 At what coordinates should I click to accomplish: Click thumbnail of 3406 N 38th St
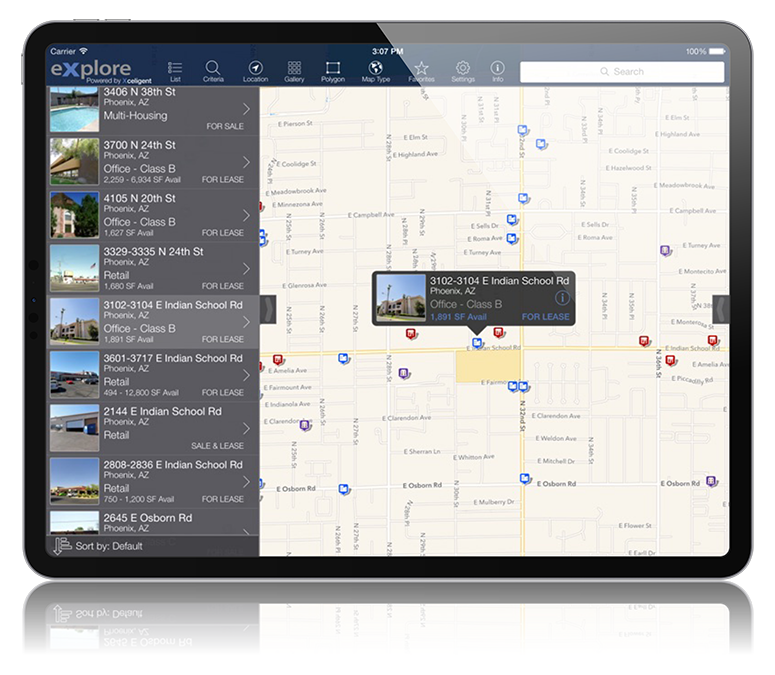tap(74, 109)
